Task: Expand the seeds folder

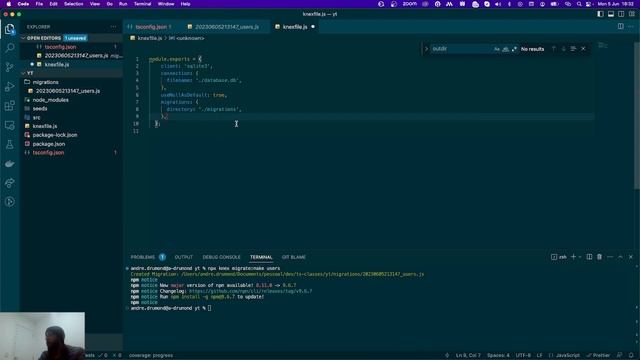Action: (40, 109)
